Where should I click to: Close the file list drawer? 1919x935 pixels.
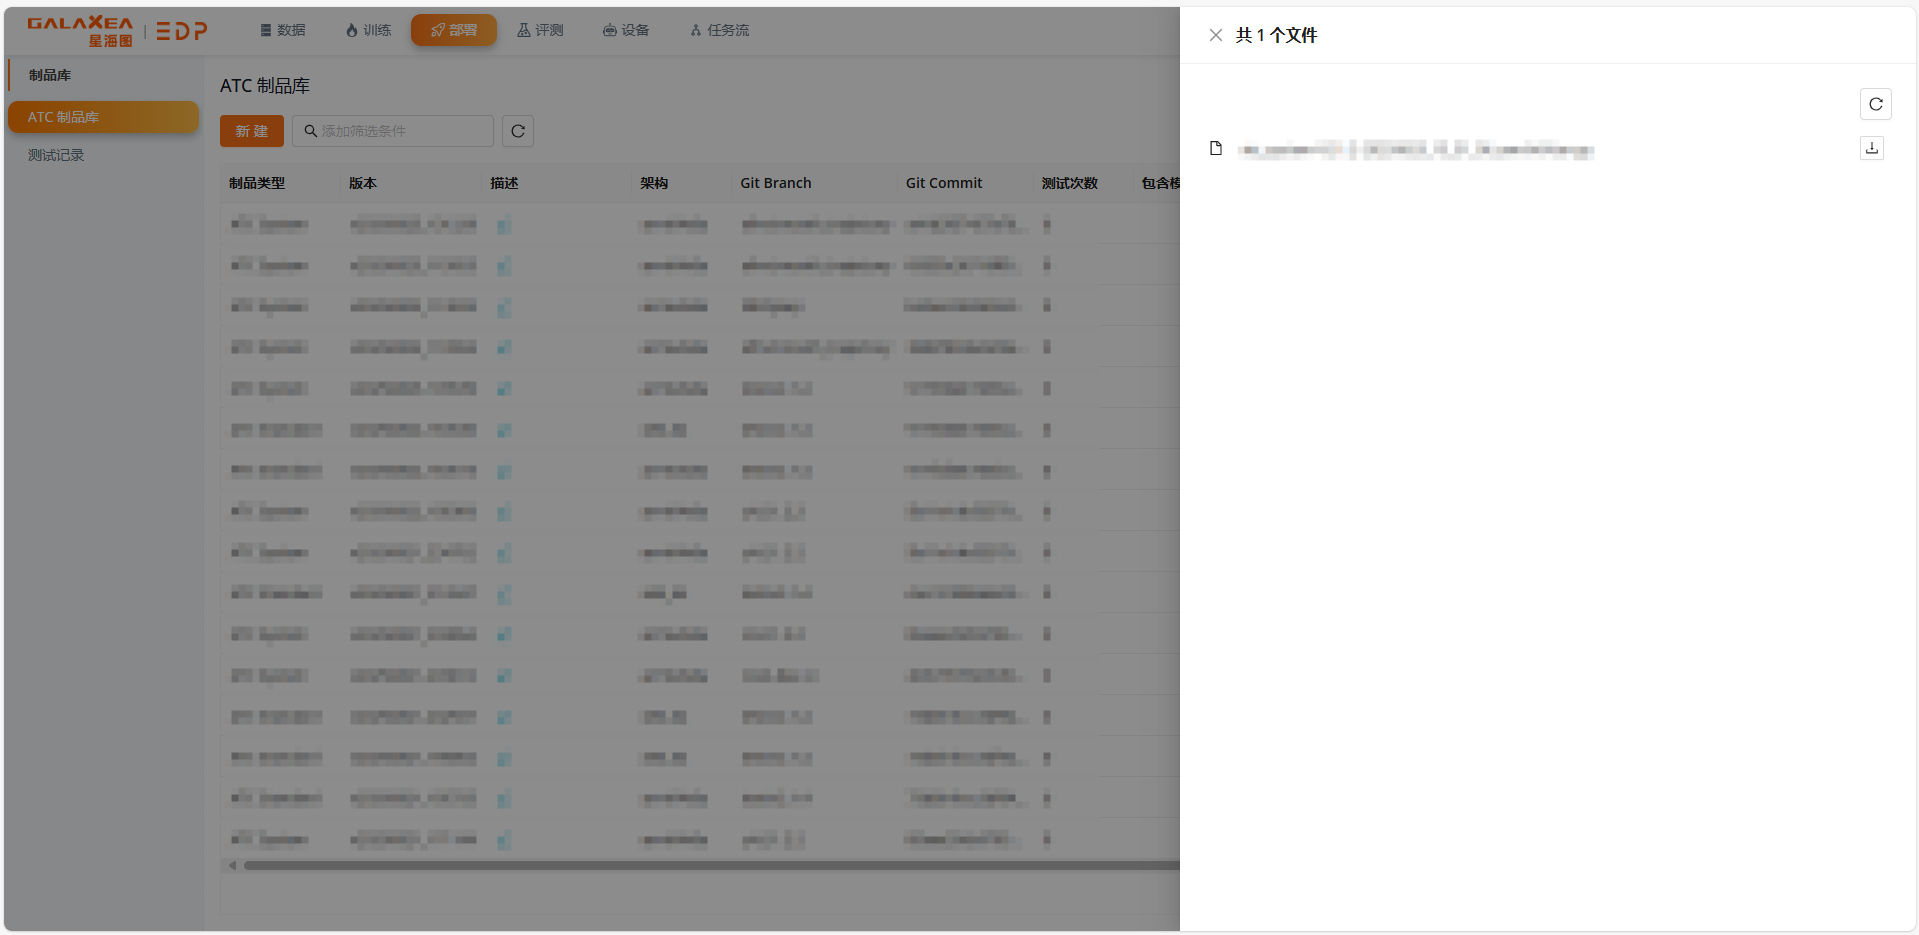pos(1215,35)
